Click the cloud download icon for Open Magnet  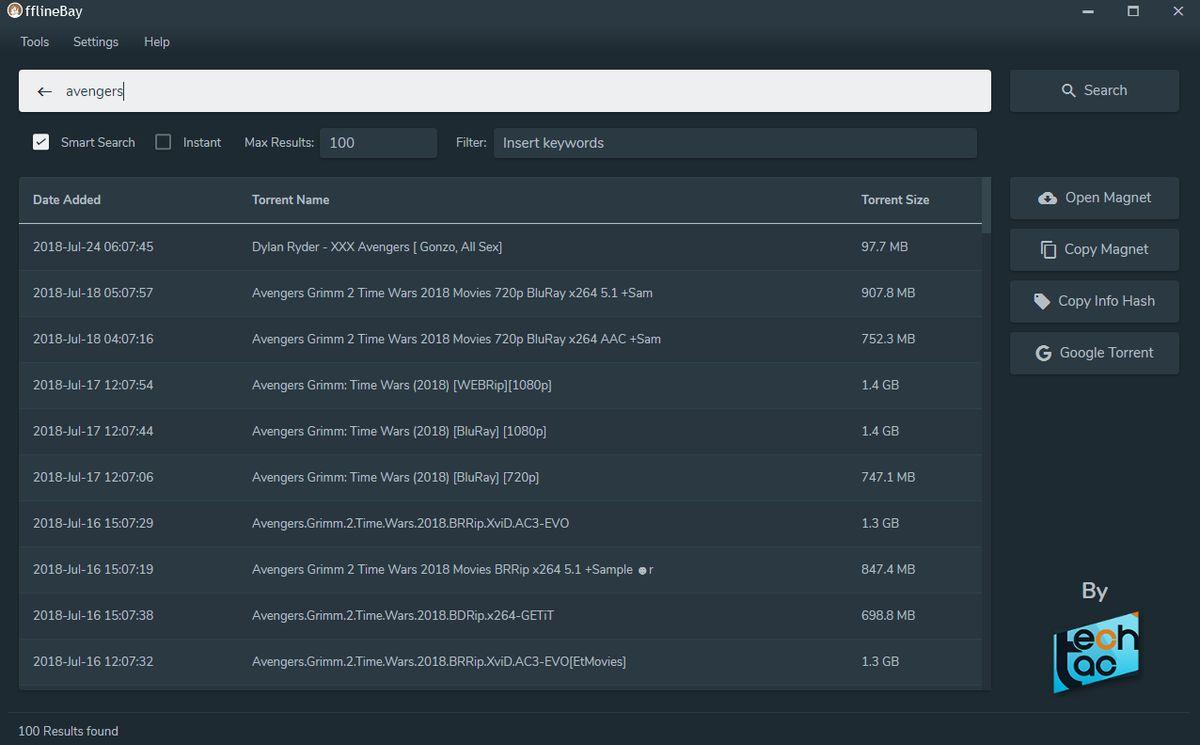(x=1047, y=198)
